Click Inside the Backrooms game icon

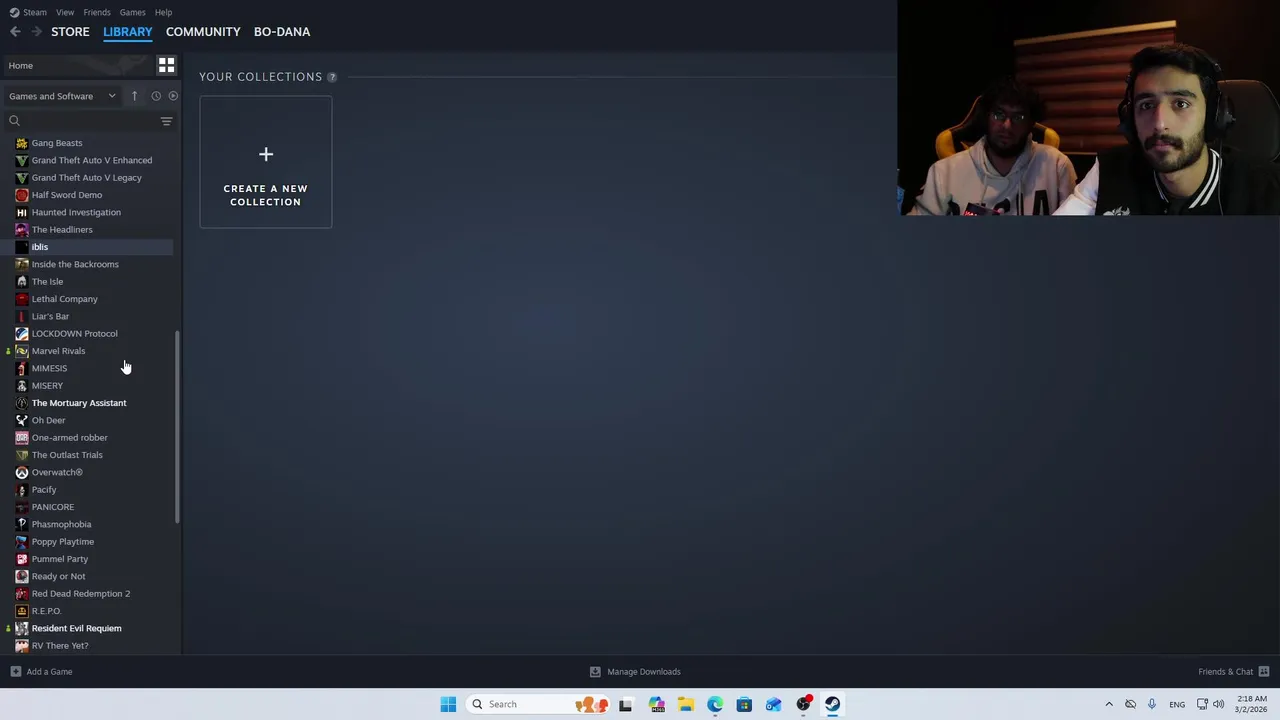coord(22,264)
